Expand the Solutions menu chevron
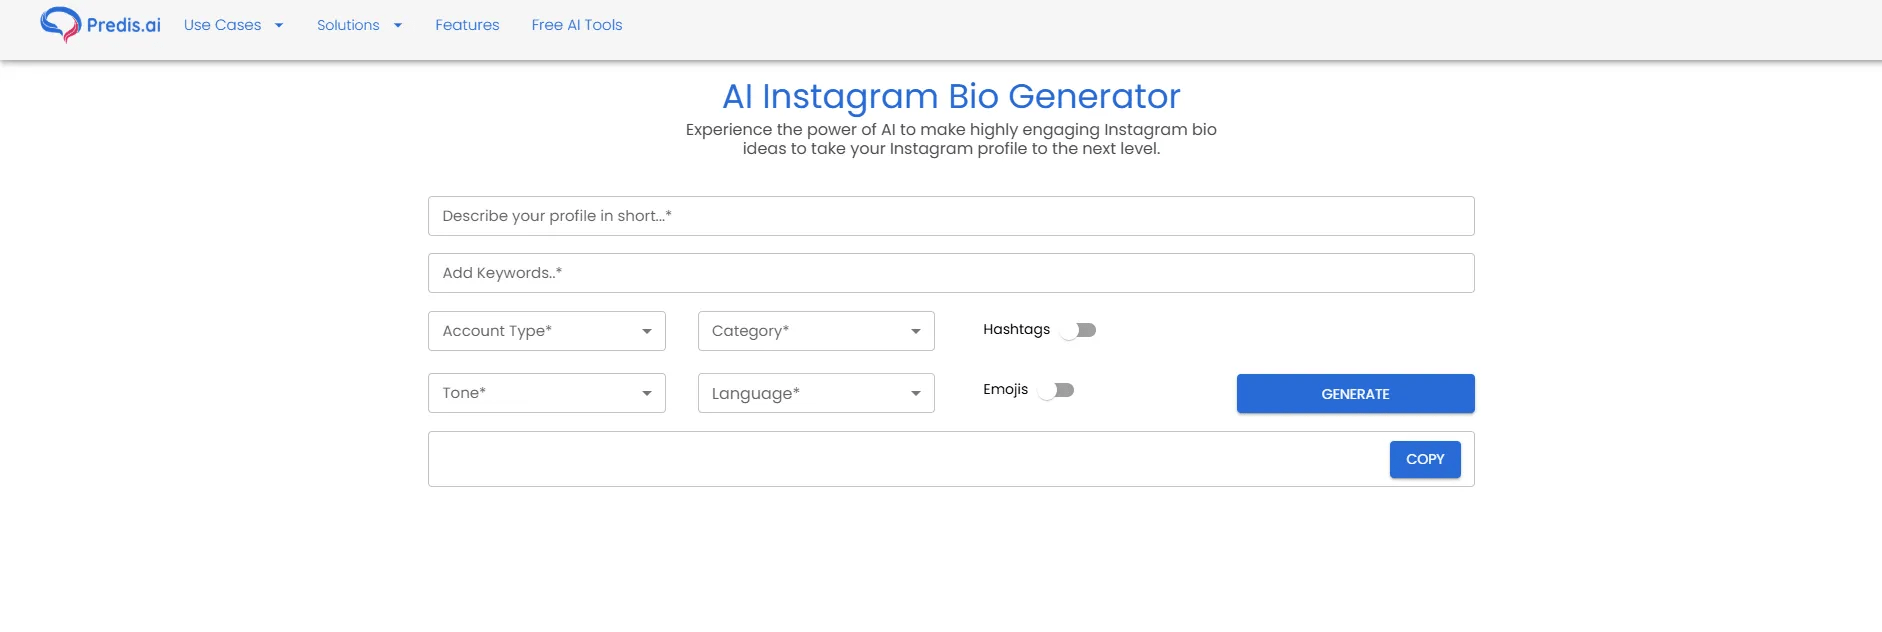 (x=397, y=25)
